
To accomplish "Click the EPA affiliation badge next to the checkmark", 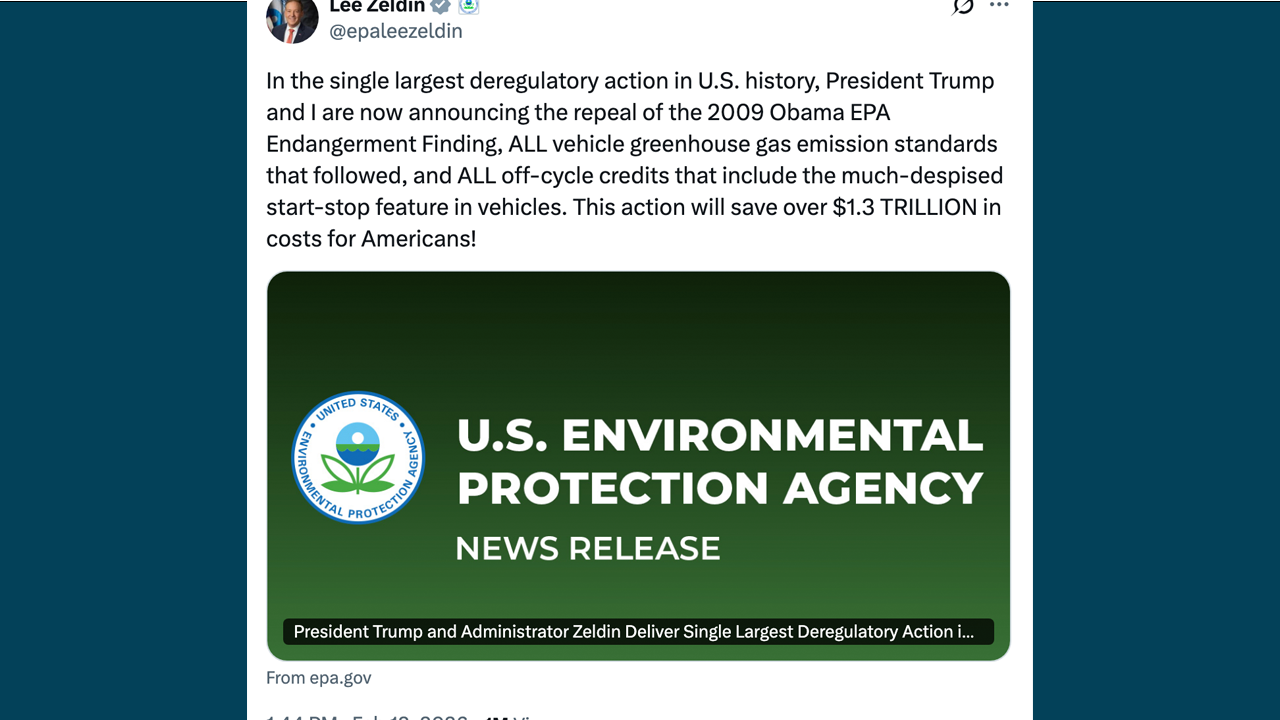I will pos(466,6).
